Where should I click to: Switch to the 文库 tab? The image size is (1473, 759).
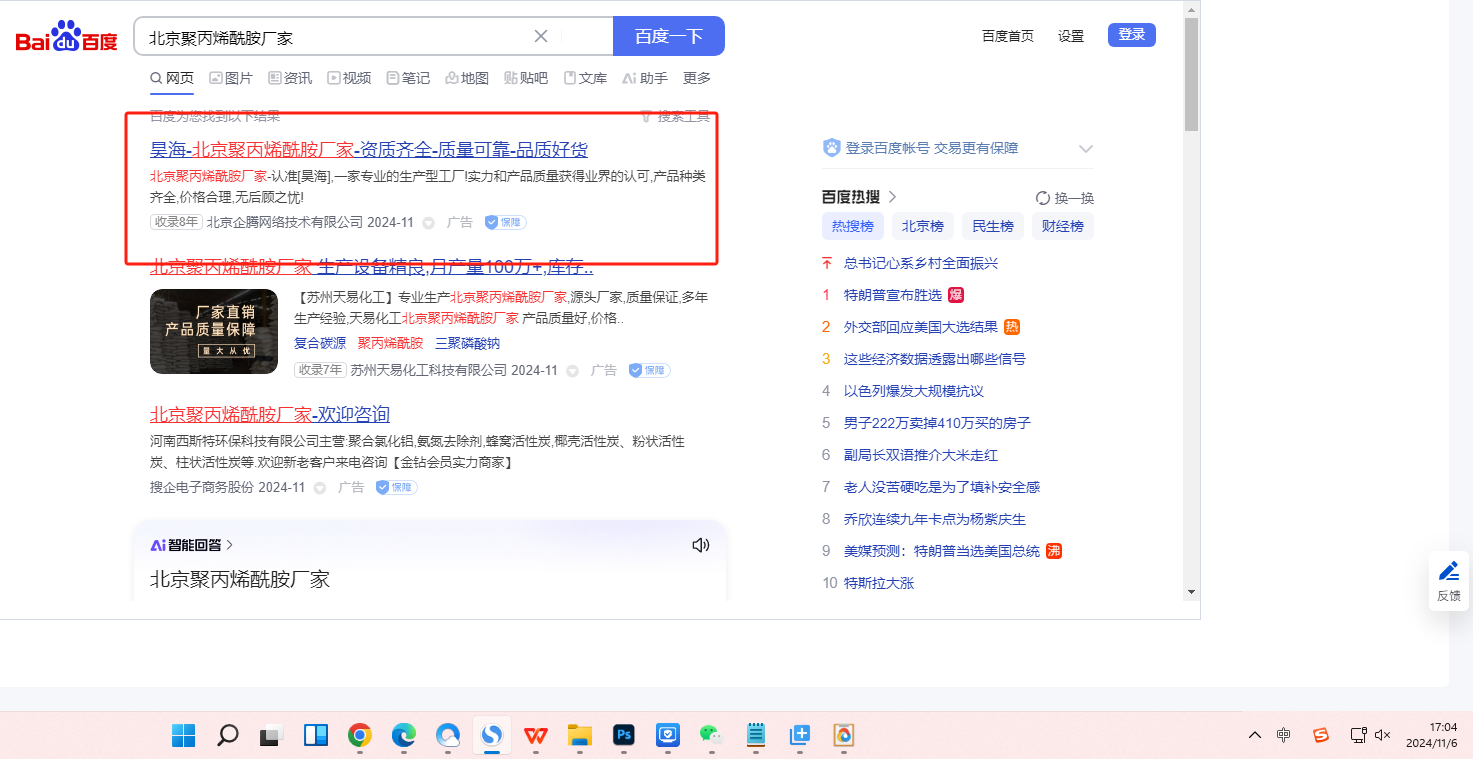tap(585, 78)
